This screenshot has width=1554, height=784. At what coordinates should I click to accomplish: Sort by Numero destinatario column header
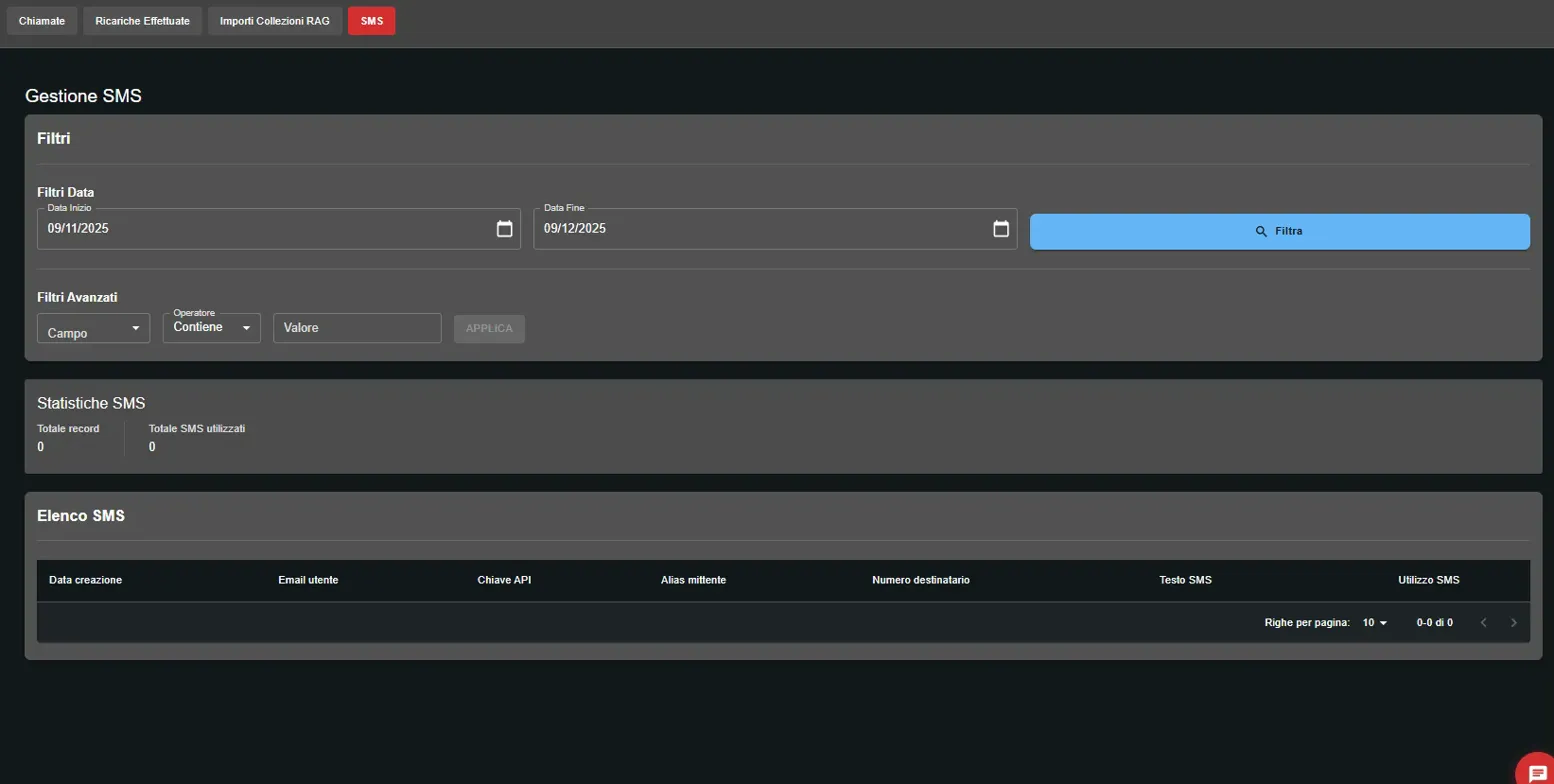click(920, 580)
